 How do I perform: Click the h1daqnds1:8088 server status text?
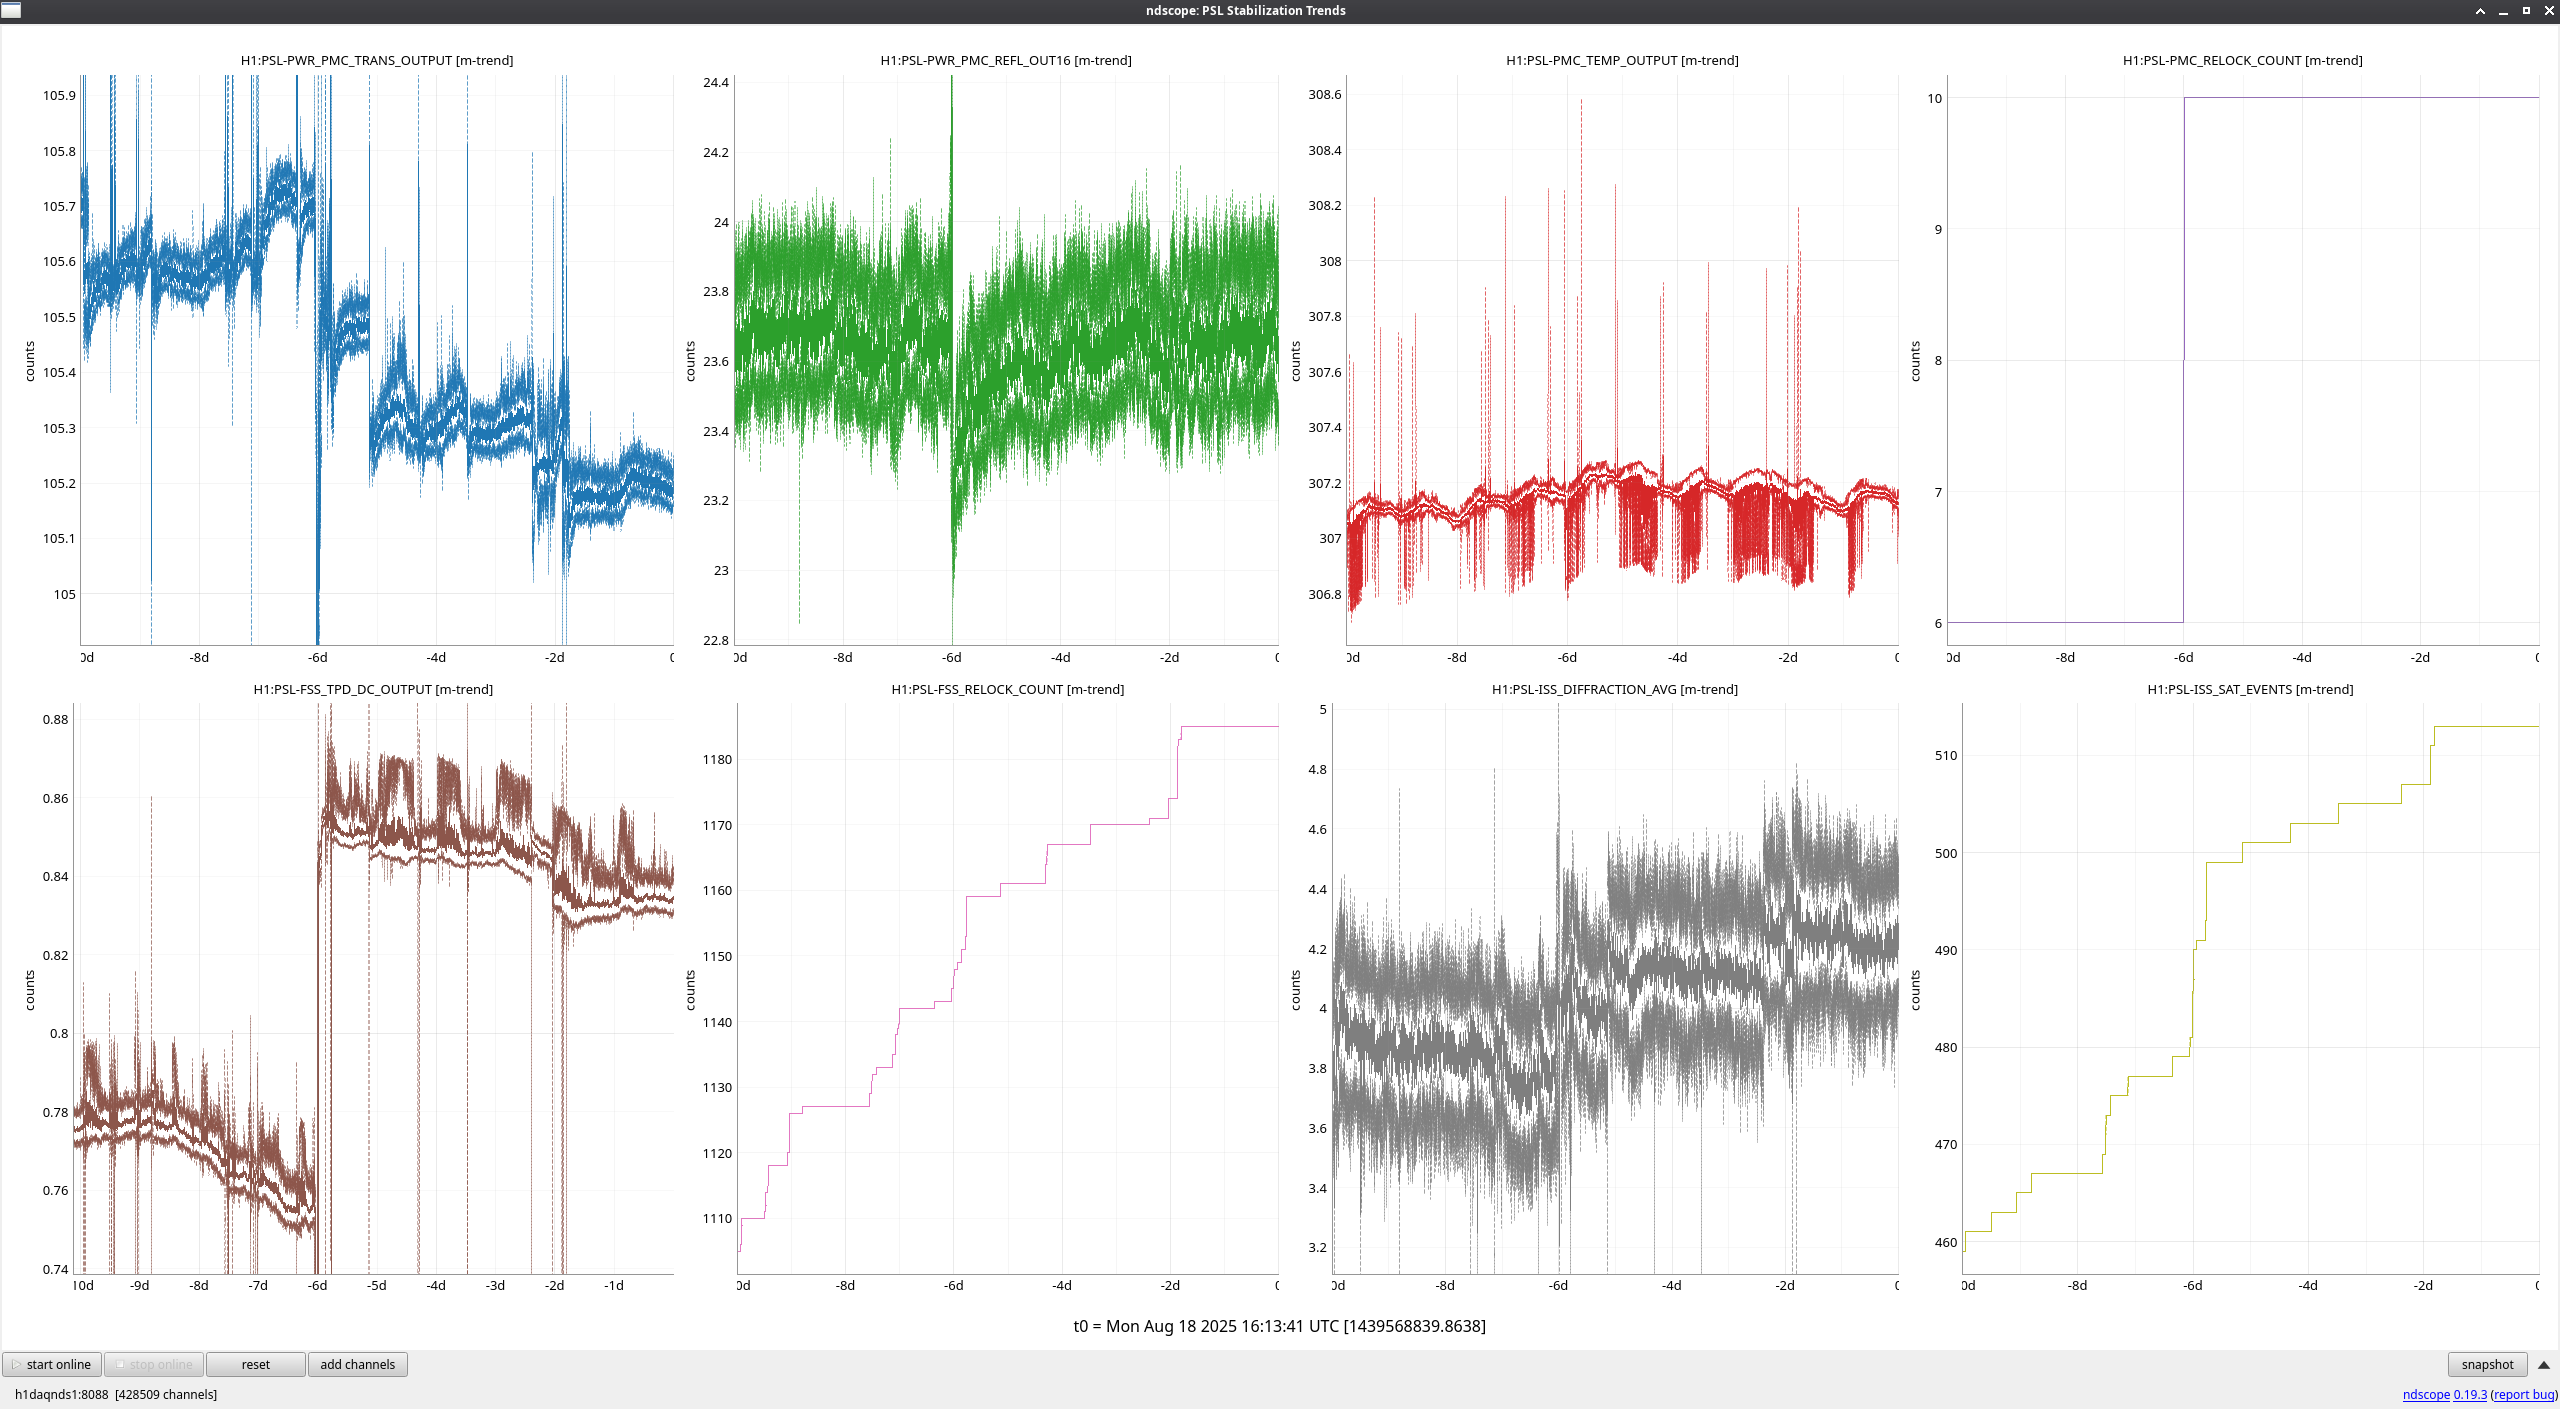tap(116, 1394)
